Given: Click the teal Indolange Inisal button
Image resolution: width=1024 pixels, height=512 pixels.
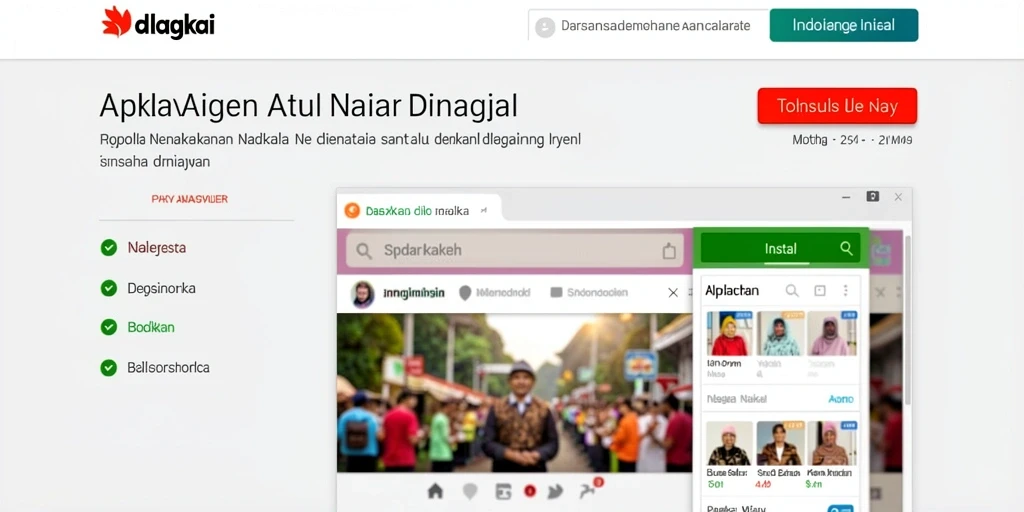Looking at the screenshot, I should [844, 25].
